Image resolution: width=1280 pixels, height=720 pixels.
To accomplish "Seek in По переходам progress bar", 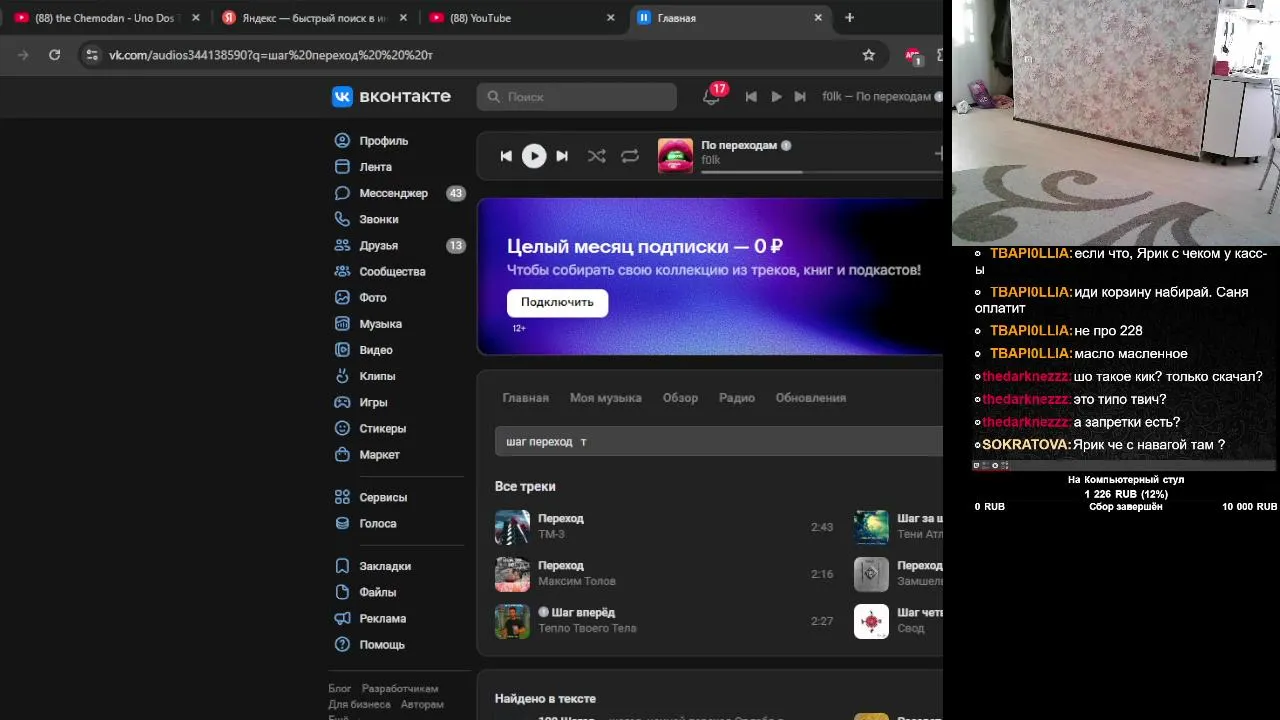I will (x=821, y=172).
